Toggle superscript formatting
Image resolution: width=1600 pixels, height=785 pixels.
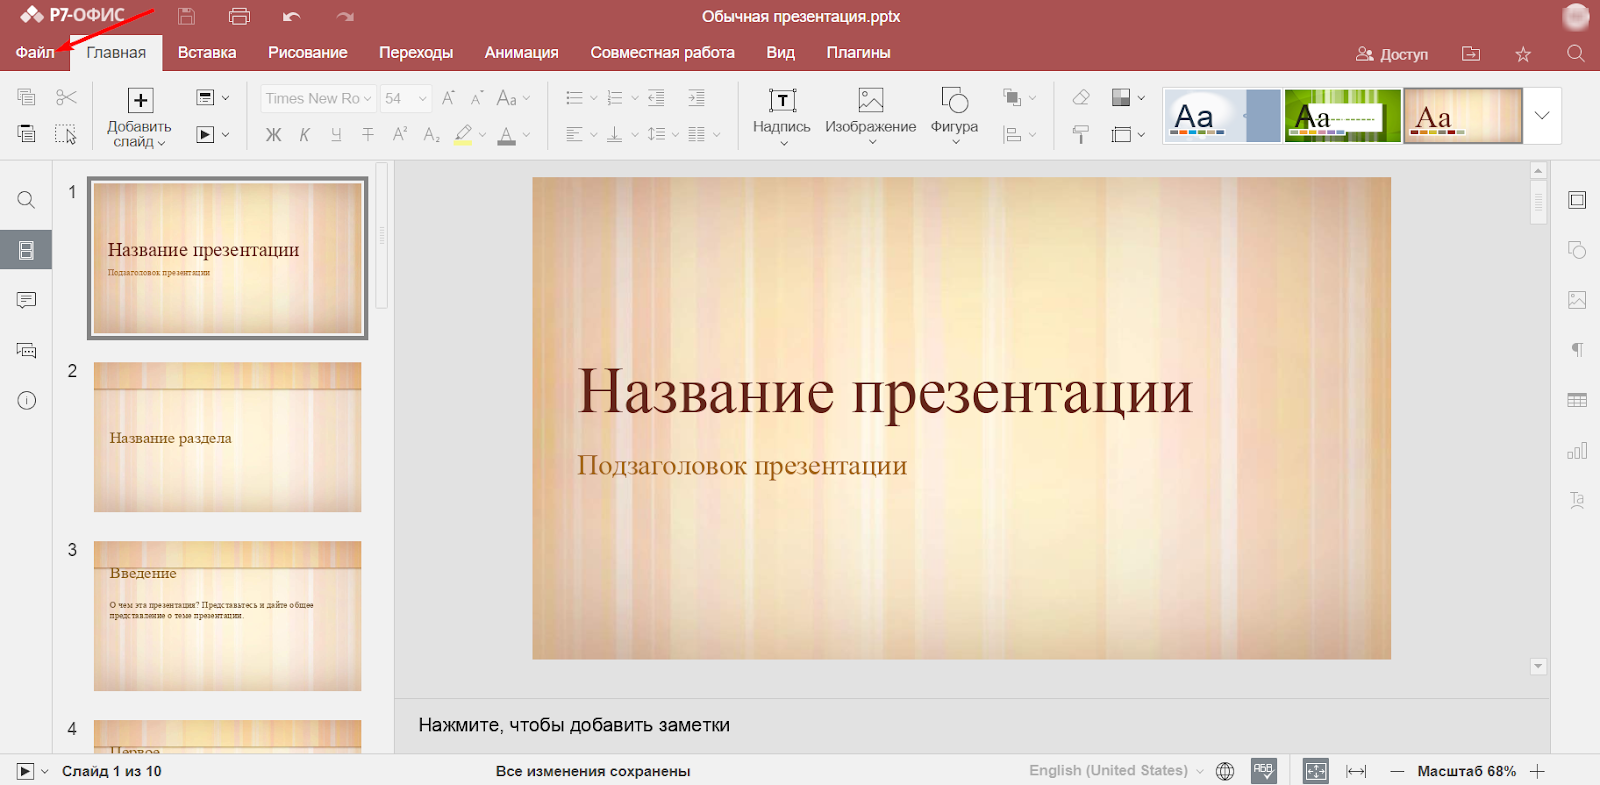point(400,134)
